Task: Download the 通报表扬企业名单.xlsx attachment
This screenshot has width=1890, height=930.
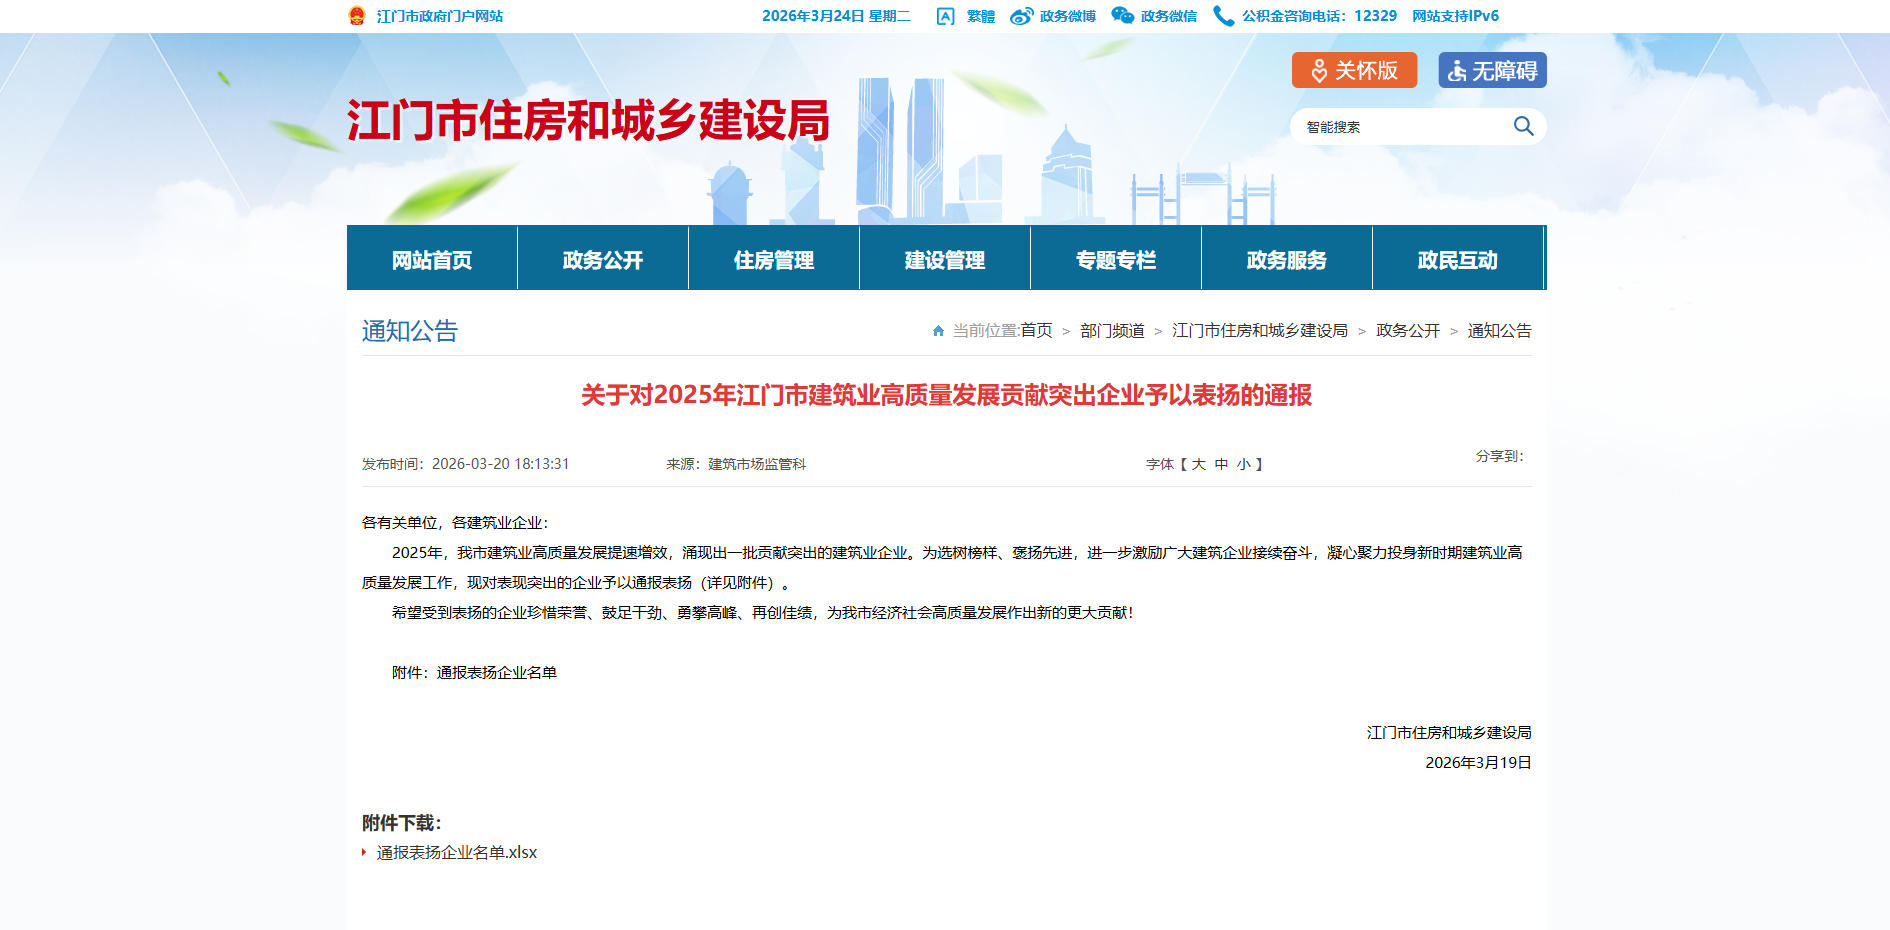Action: point(457,853)
